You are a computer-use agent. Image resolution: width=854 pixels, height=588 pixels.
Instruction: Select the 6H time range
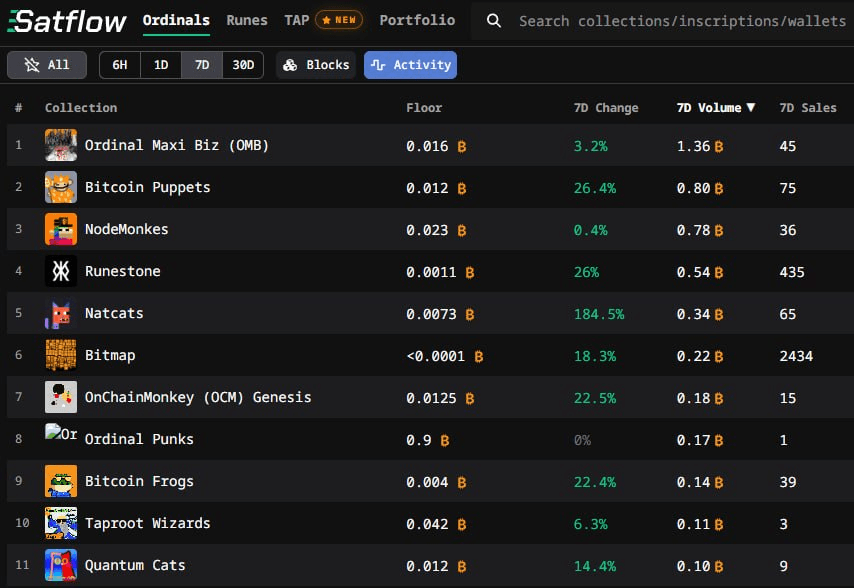click(x=120, y=65)
